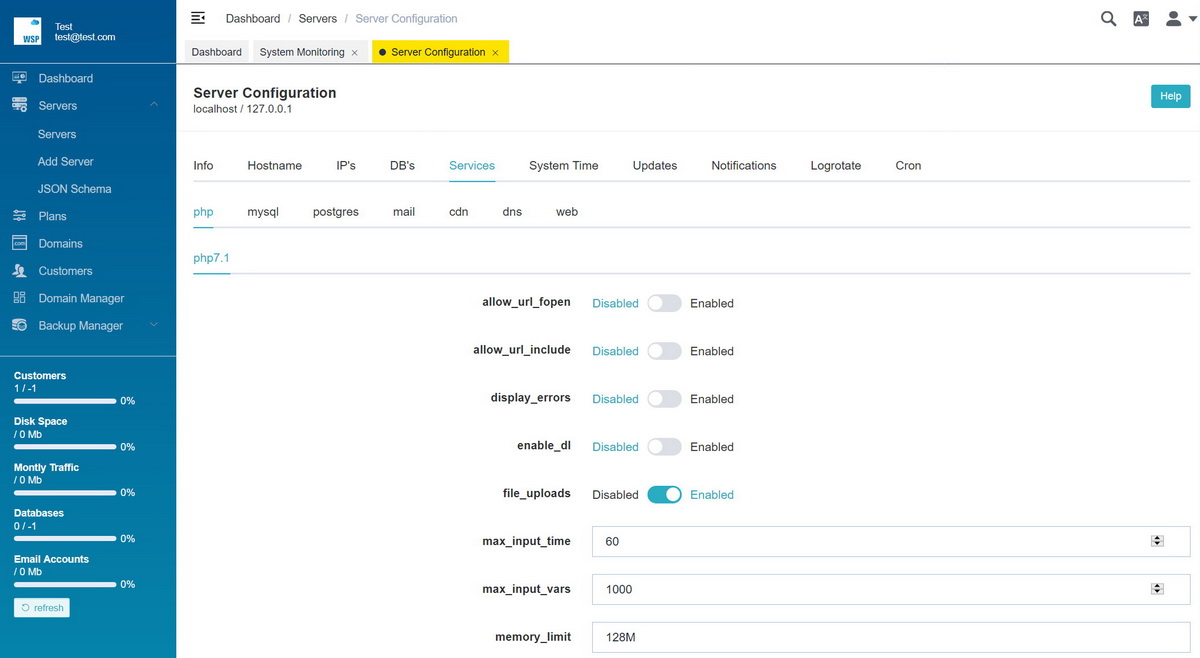Viewport: 1200px width, 658px height.
Task: Click the WSP logo in the sidebar
Action: [27, 31]
